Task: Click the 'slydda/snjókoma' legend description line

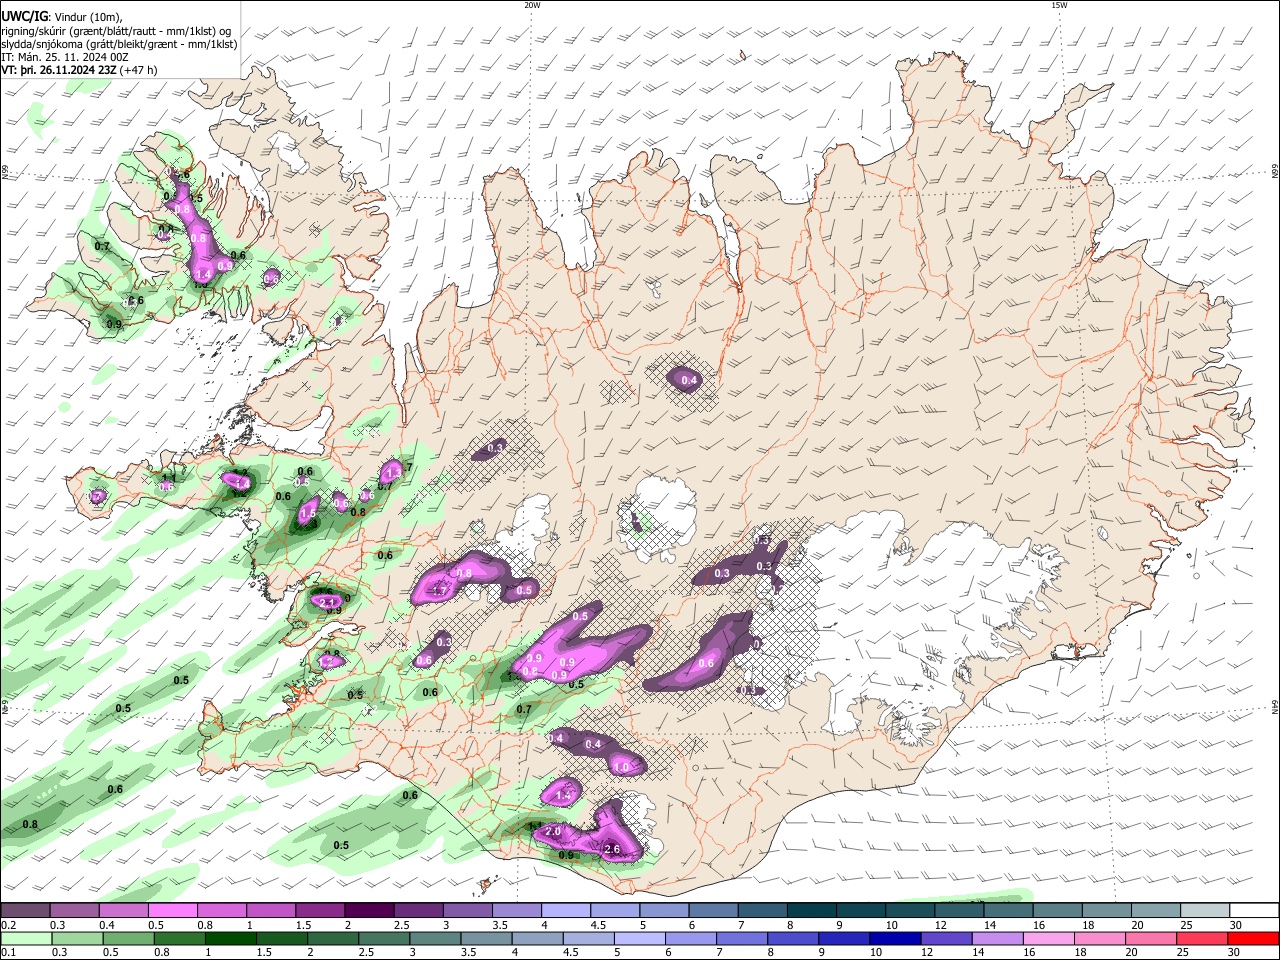Action: (119, 44)
